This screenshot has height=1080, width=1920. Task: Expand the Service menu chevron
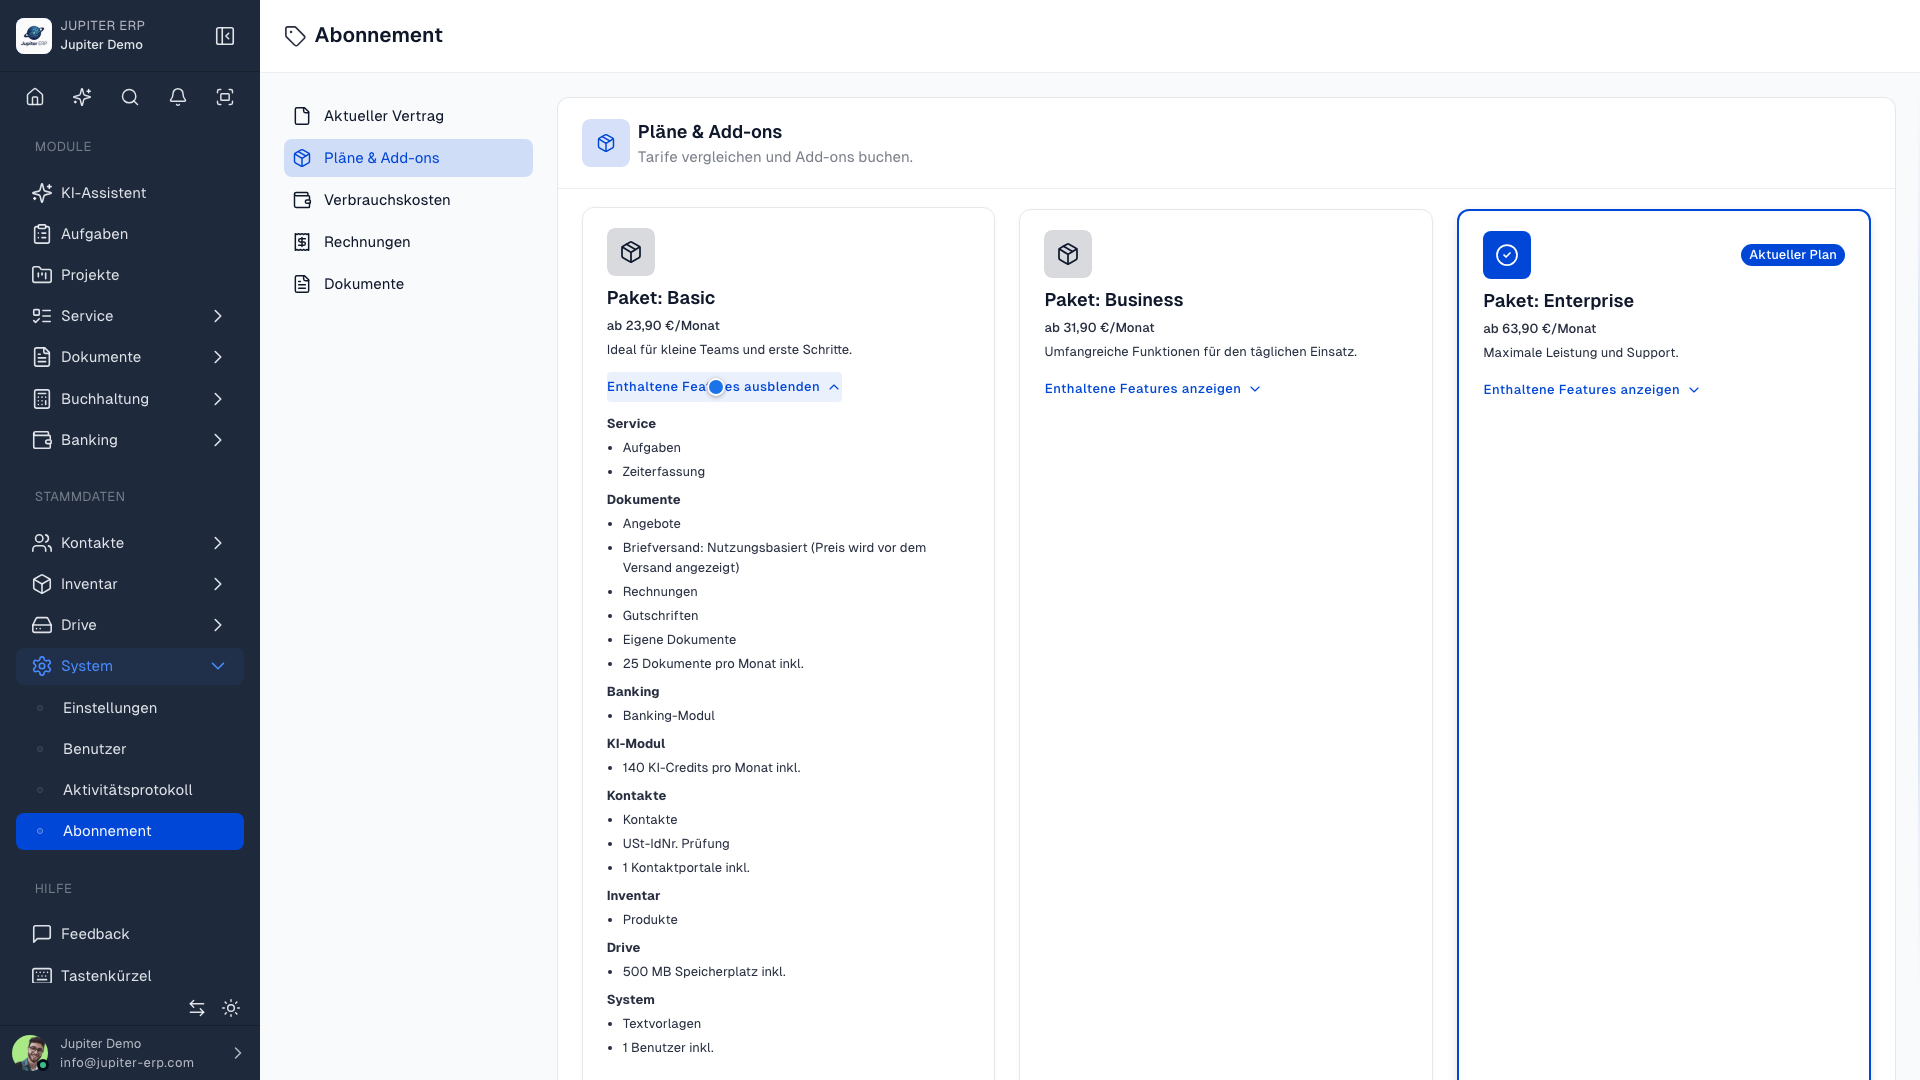tap(218, 316)
